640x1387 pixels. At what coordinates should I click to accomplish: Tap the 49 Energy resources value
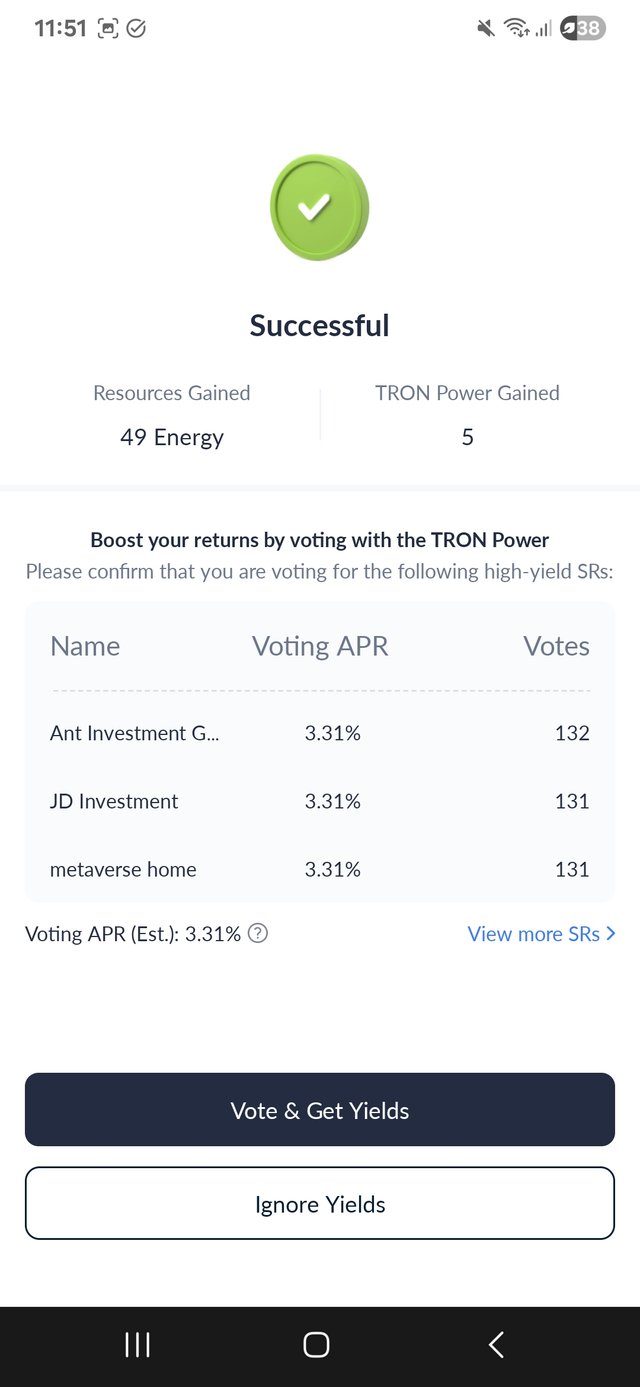pyautogui.click(x=172, y=437)
